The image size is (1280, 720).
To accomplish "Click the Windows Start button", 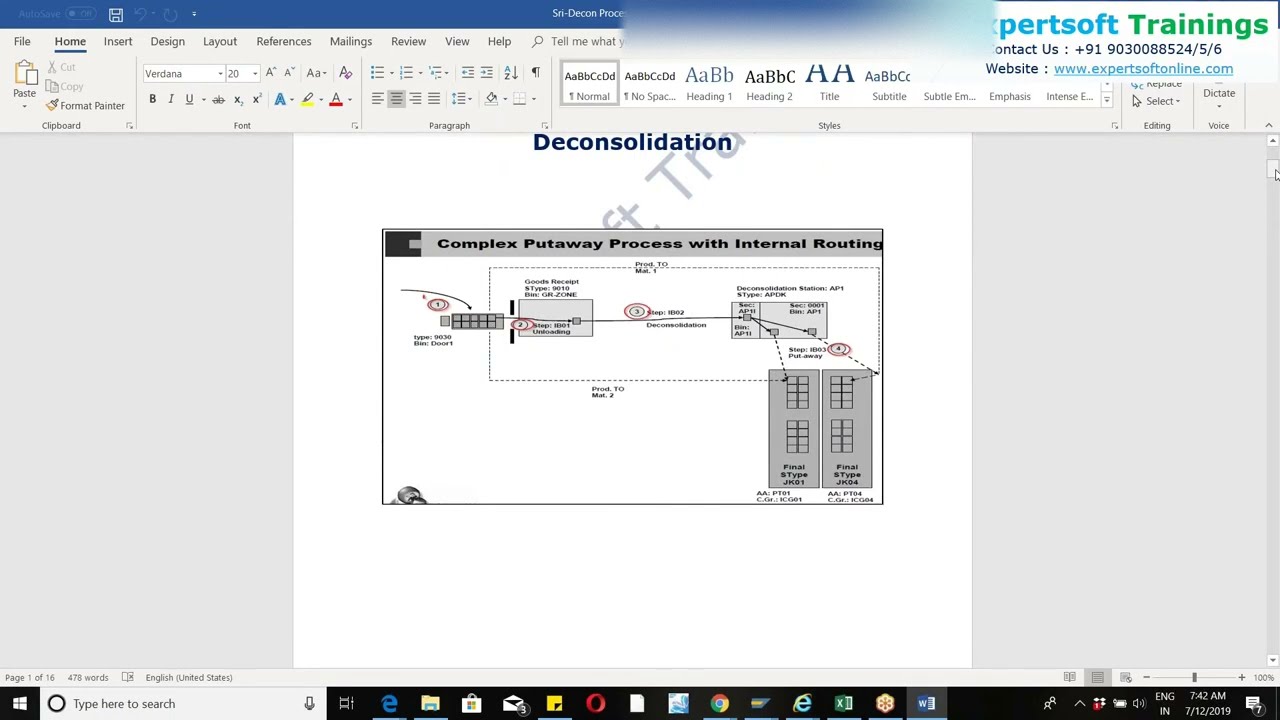I will (19, 703).
